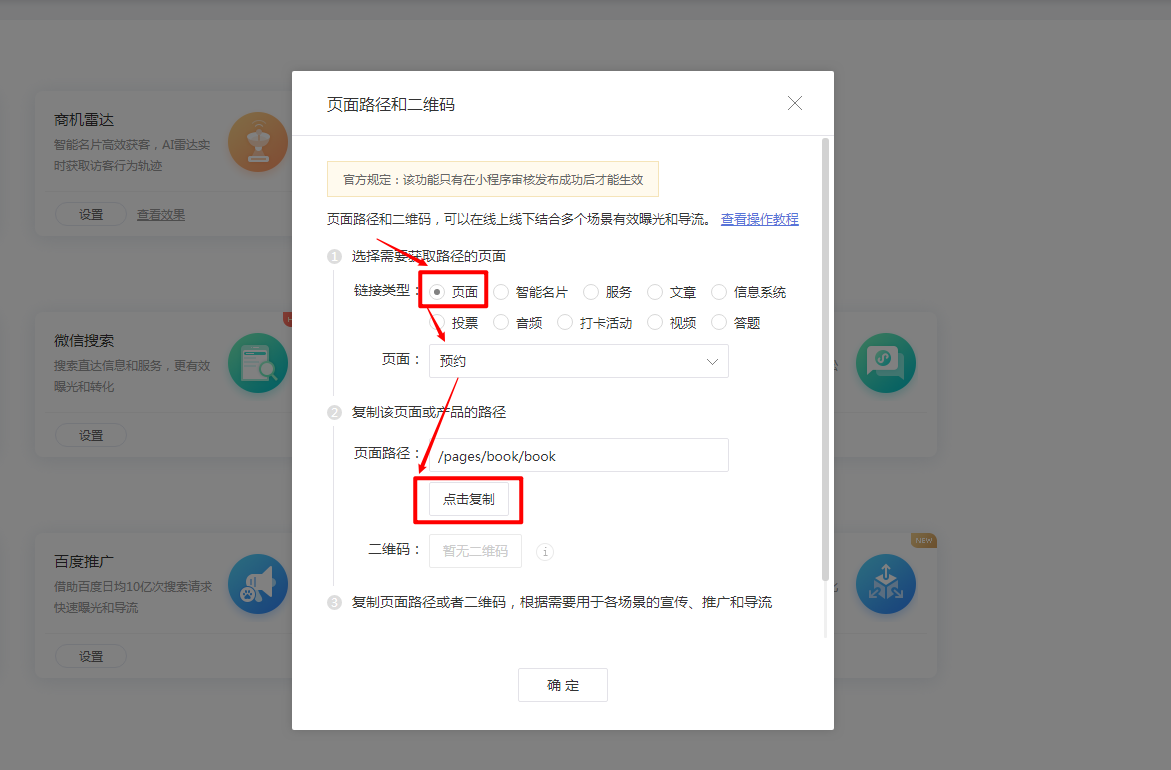Click the 微信搜索 magnifier icon
This screenshot has width=1171, height=770.
pos(257,363)
